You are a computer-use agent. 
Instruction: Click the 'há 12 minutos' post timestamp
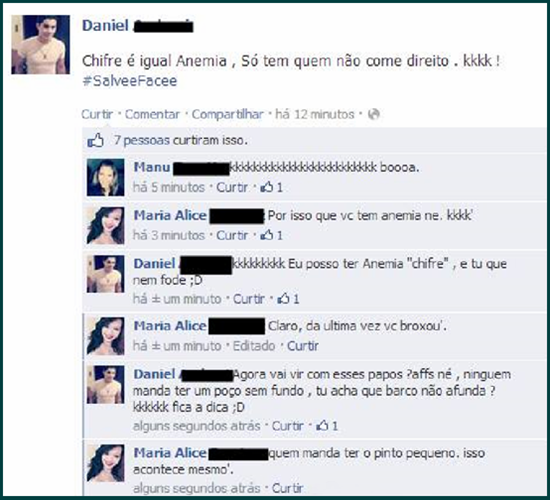click(x=315, y=114)
